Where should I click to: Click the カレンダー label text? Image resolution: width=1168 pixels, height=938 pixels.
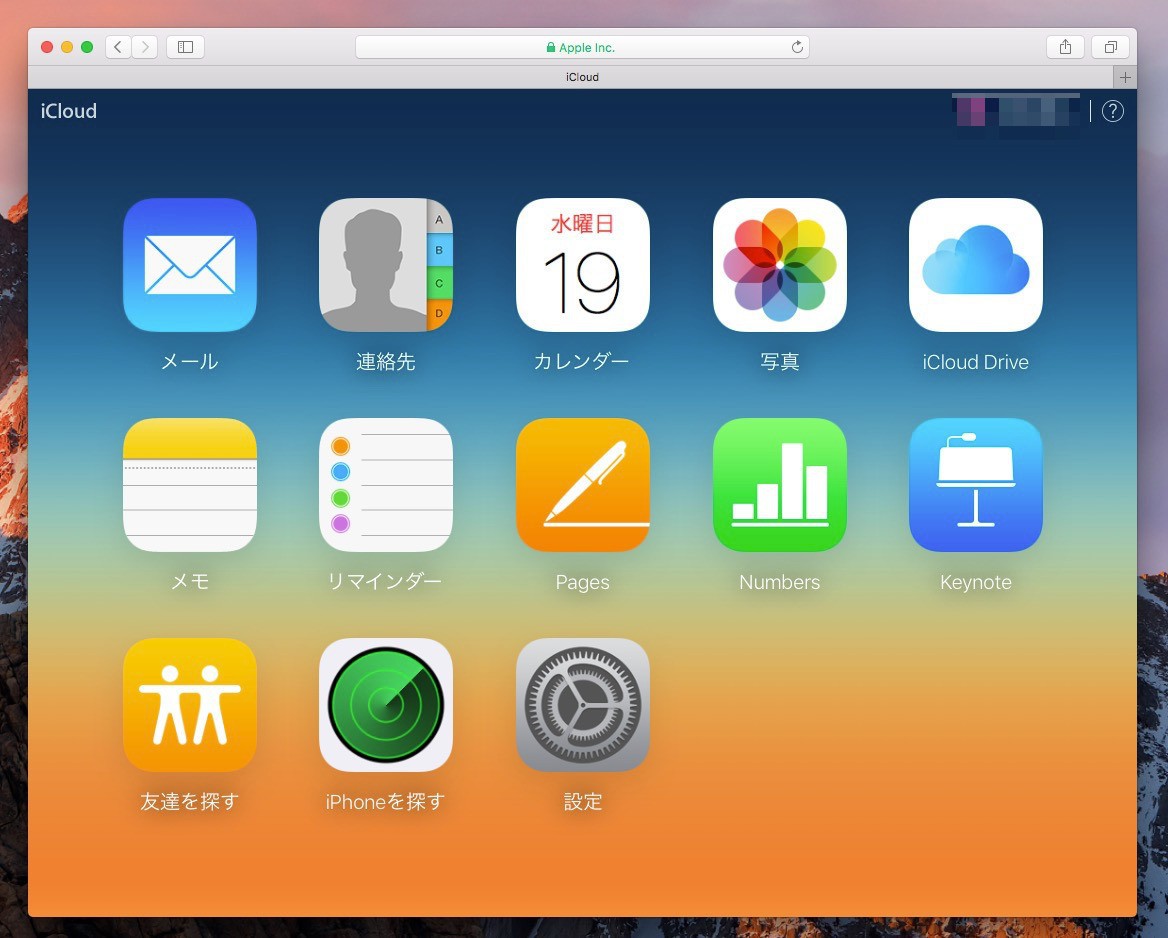[x=583, y=361]
